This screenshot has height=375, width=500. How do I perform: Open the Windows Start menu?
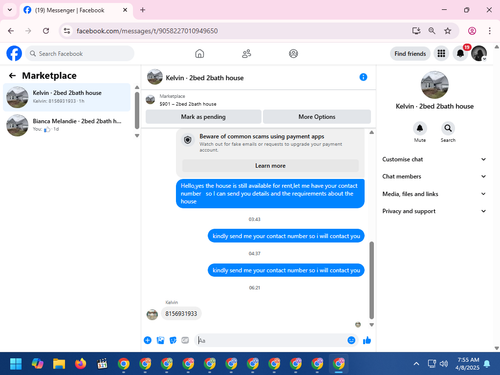point(16,364)
